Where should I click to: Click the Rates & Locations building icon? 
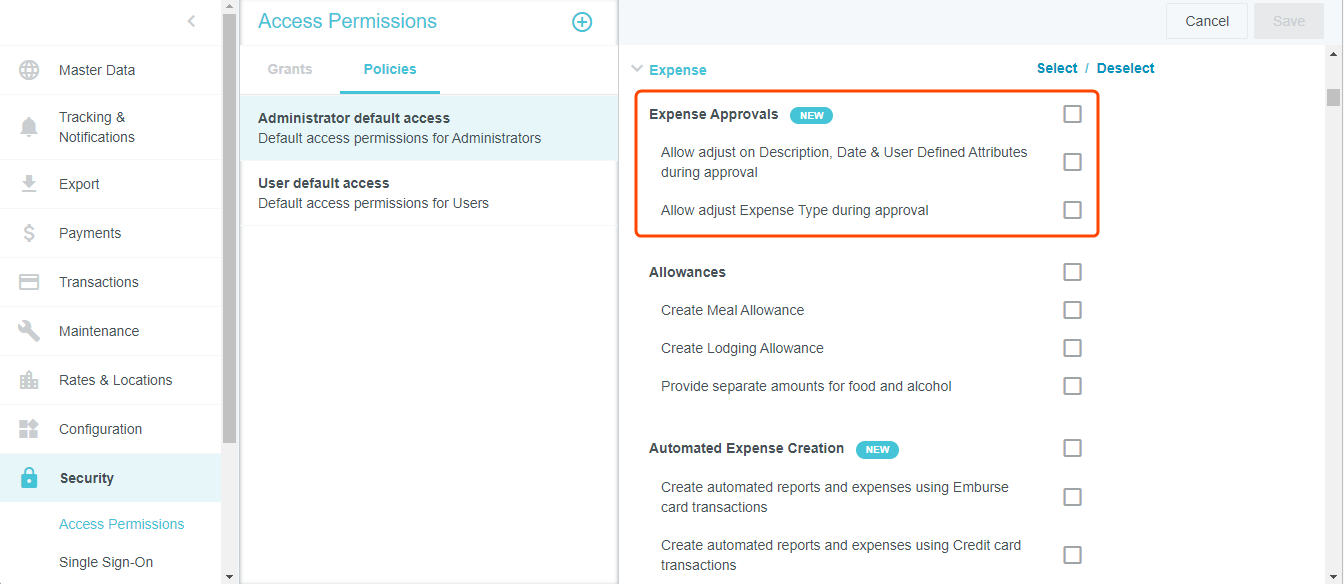click(x=29, y=380)
